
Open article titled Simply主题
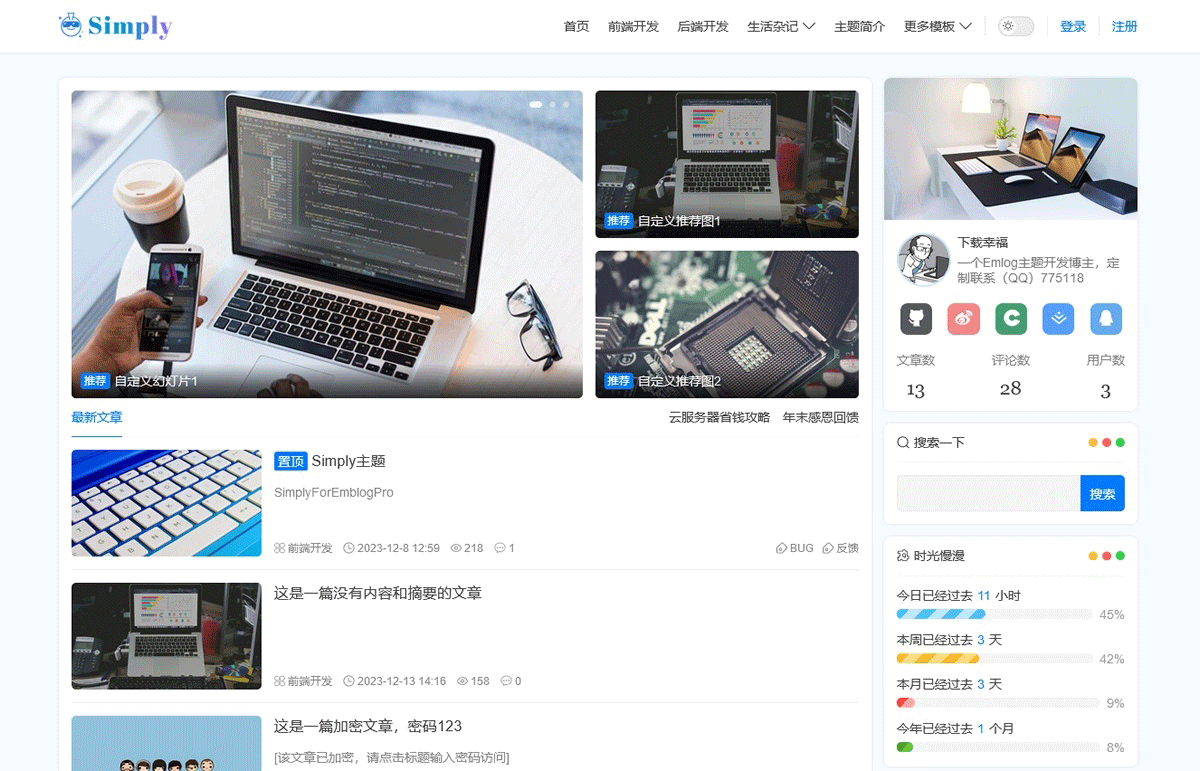tap(348, 461)
